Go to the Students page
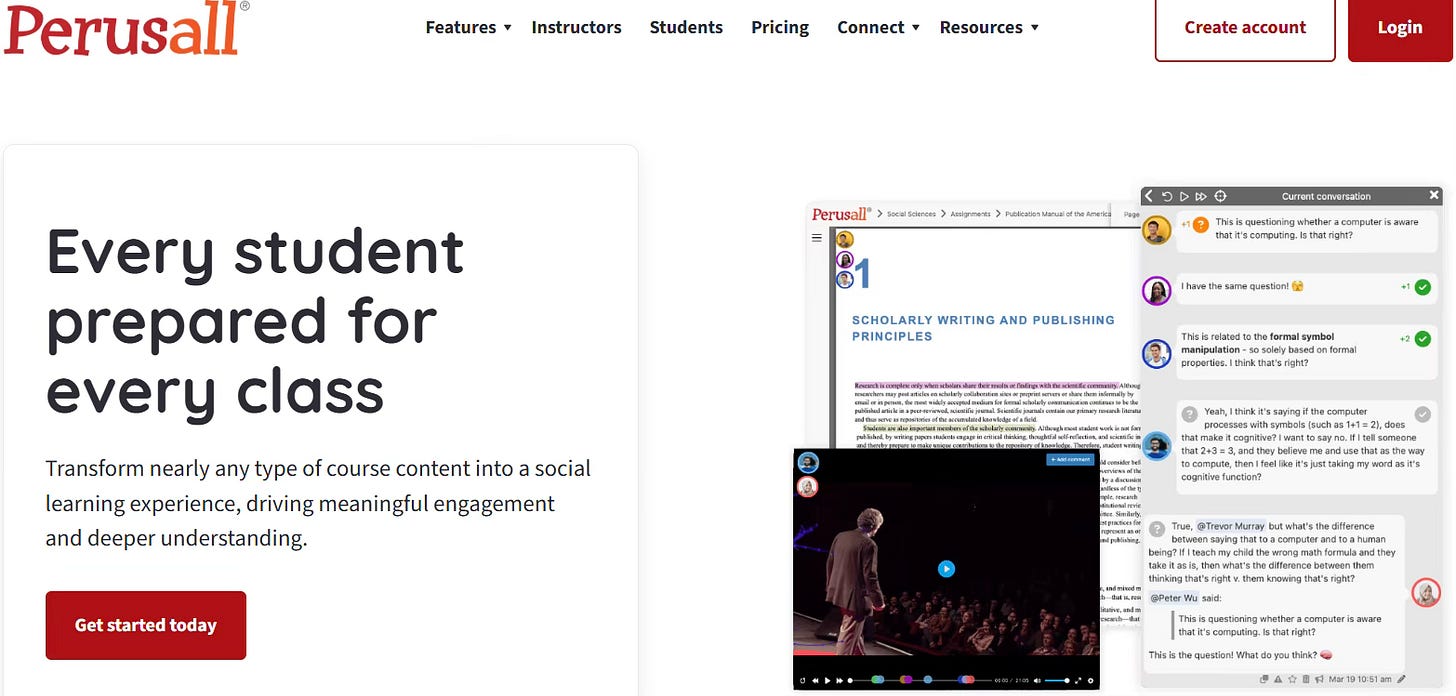 coord(686,27)
